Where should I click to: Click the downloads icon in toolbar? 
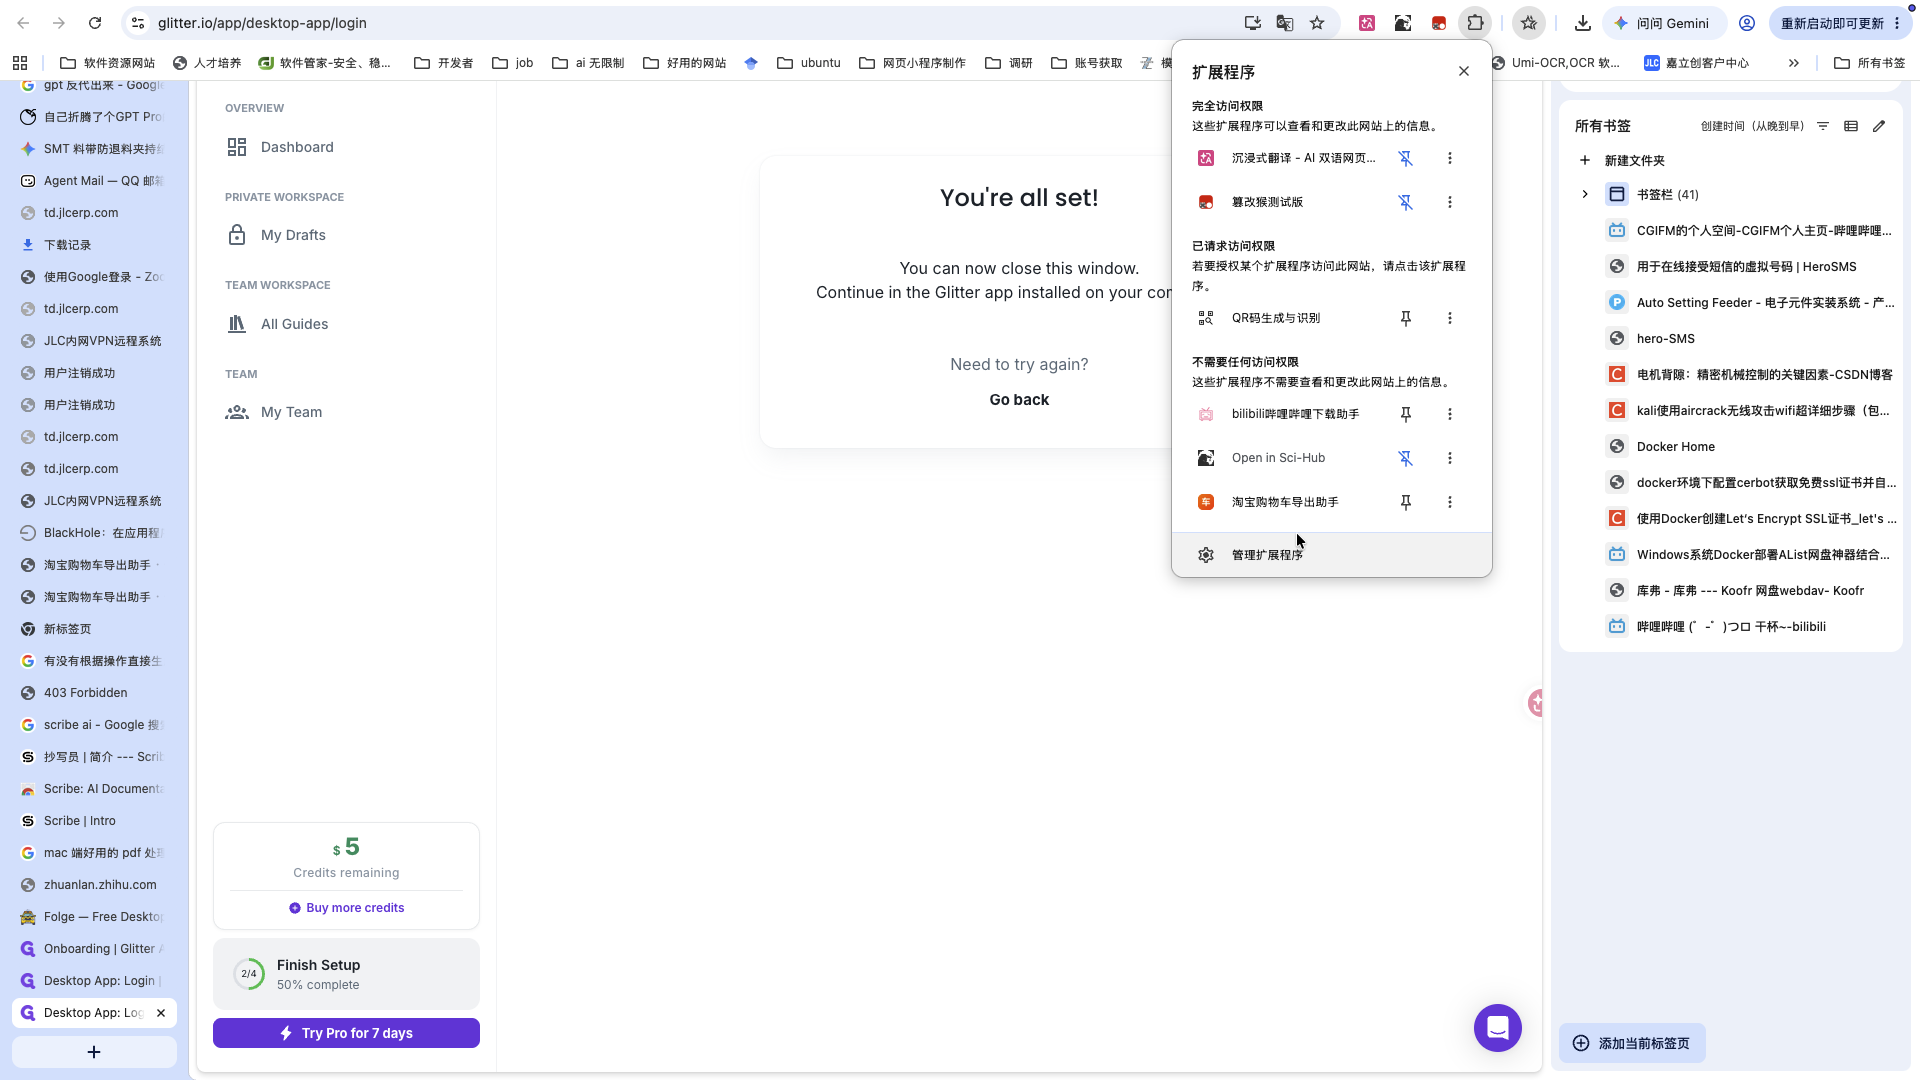tap(1582, 23)
